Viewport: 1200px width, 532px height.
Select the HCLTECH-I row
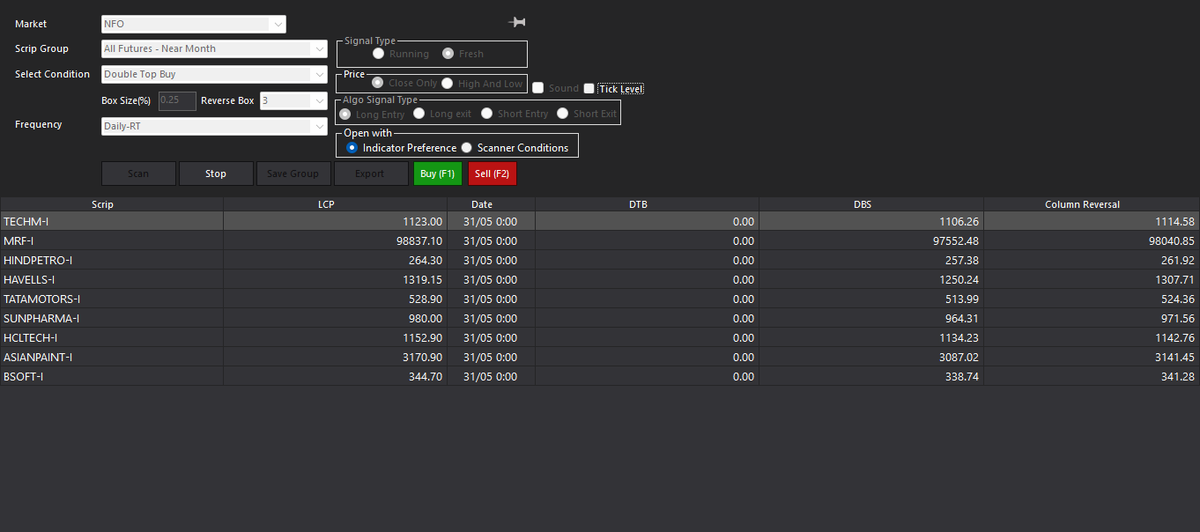pyautogui.click(x=600, y=338)
